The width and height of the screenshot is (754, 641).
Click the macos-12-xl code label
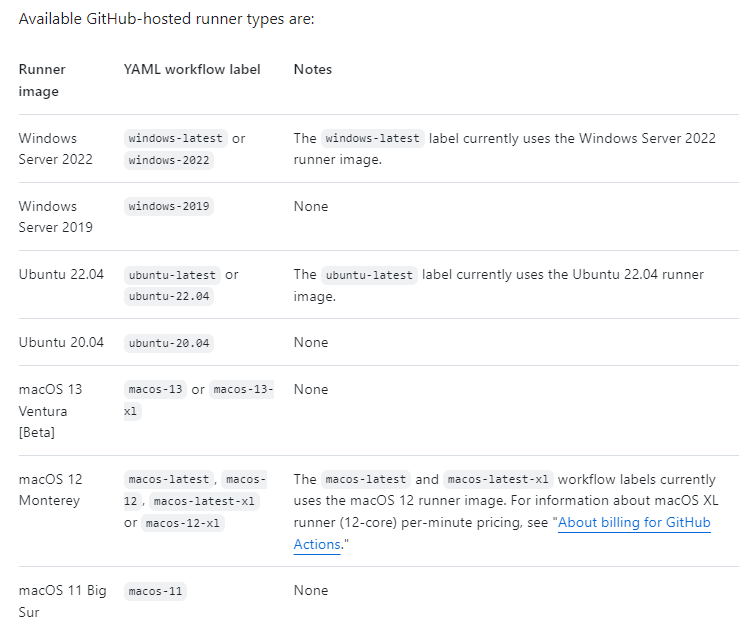183,523
